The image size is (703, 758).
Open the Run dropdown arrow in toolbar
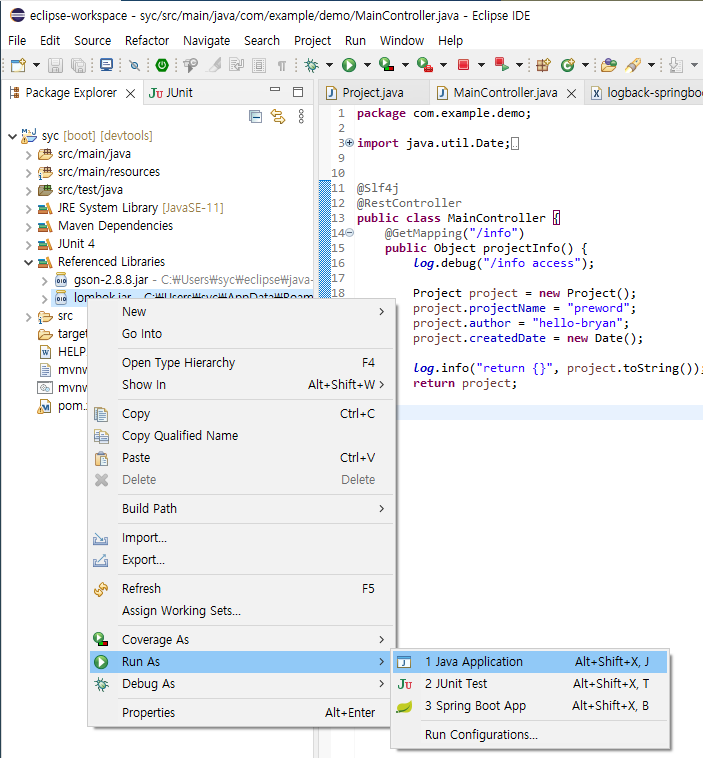(367, 65)
